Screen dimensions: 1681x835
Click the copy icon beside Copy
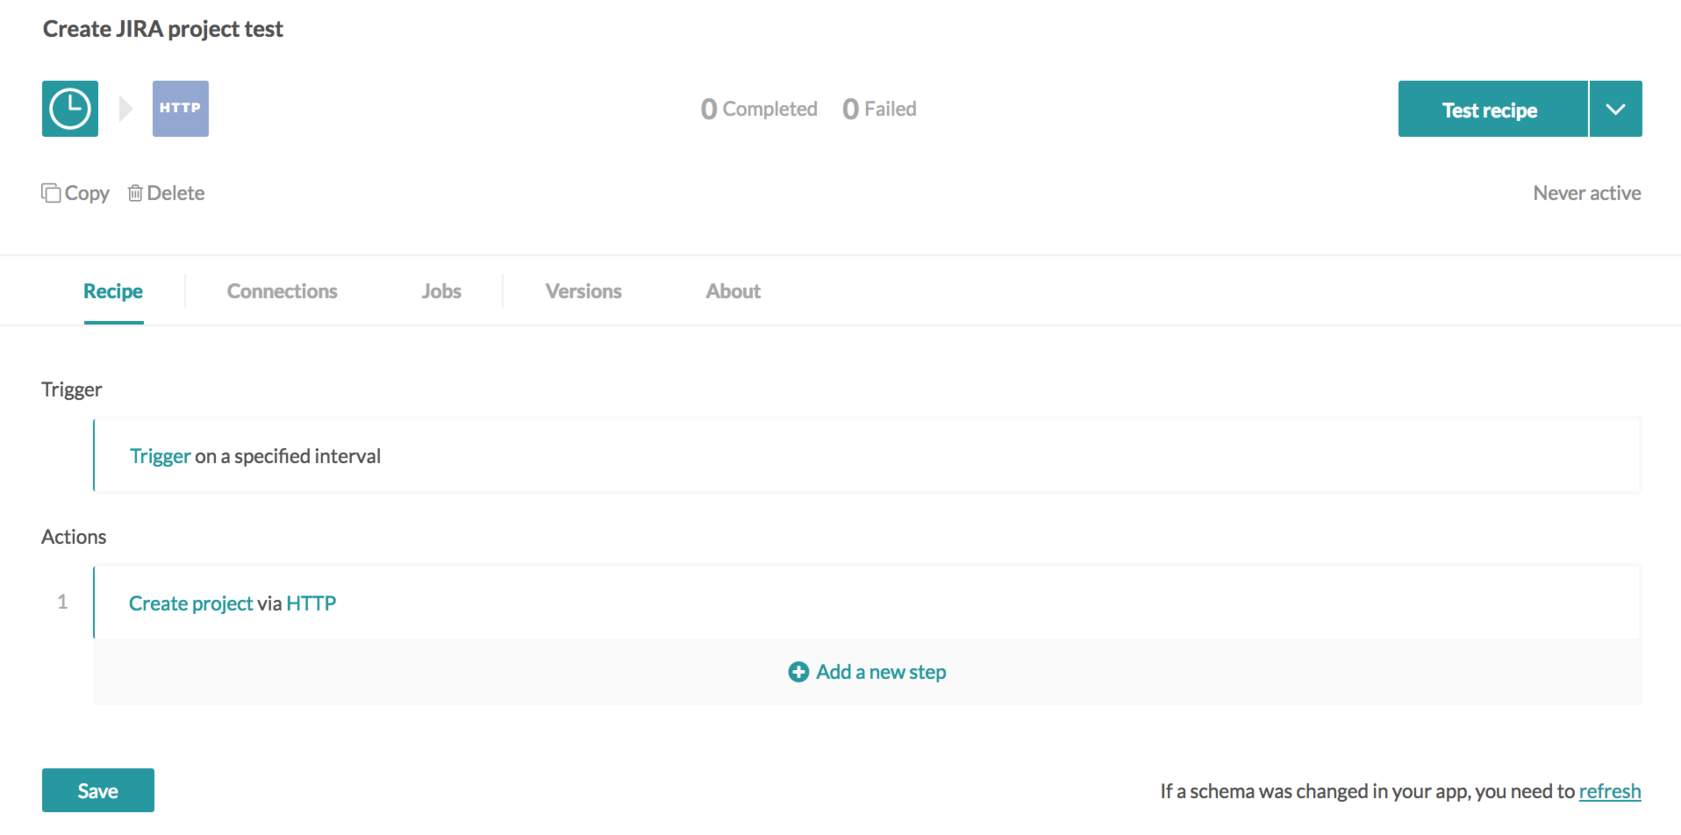pyautogui.click(x=51, y=193)
